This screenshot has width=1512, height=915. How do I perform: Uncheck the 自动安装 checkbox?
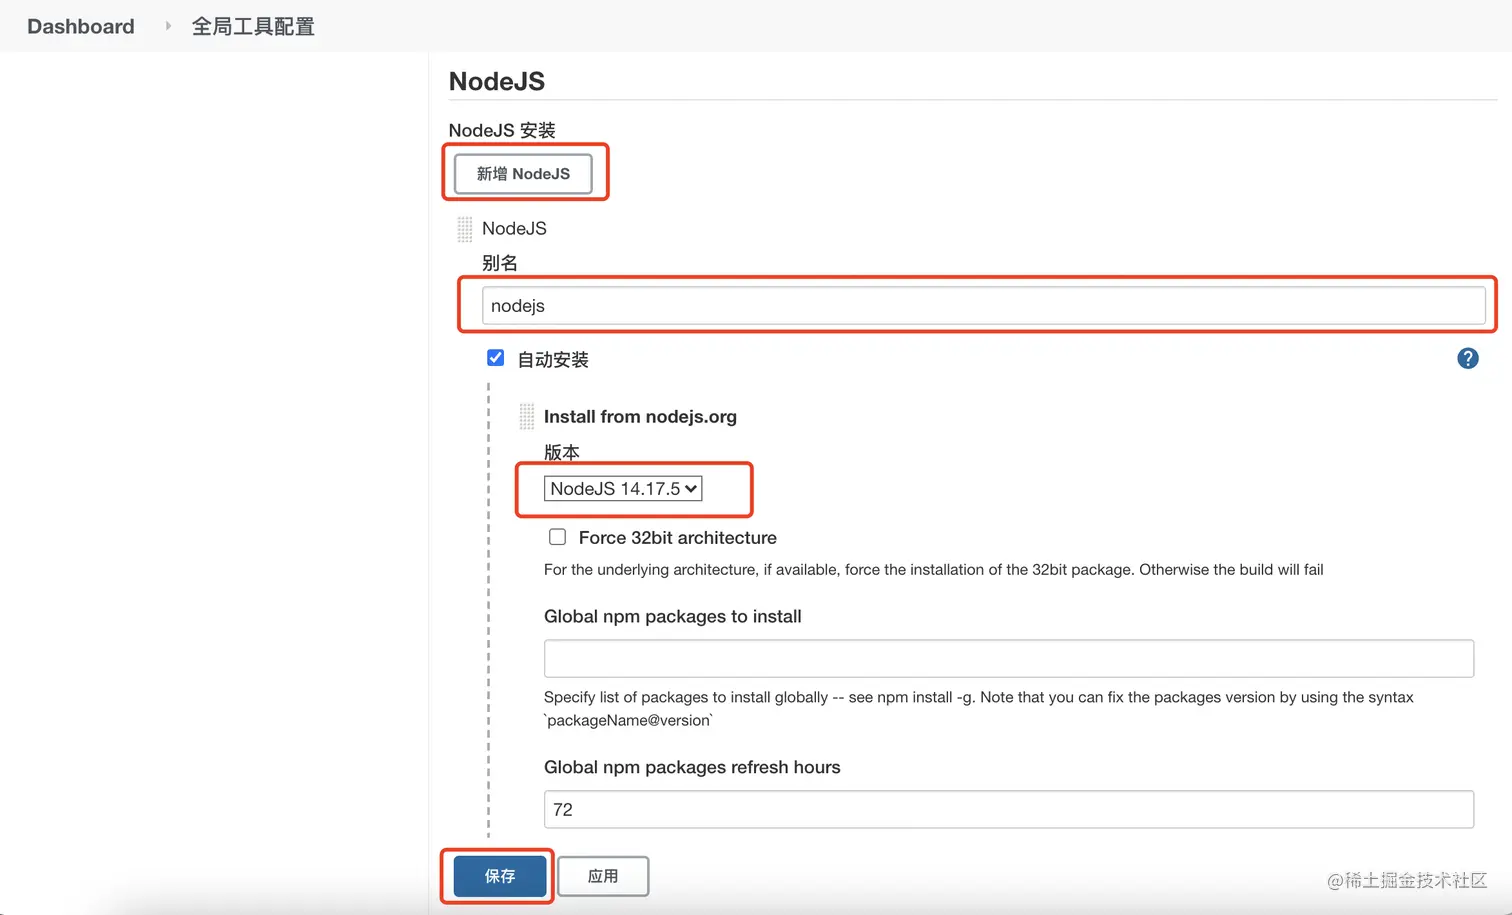(495, 358)
